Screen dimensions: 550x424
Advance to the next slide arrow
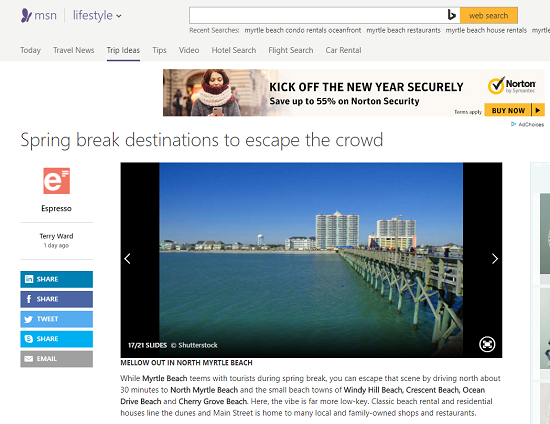coord(495,259)
